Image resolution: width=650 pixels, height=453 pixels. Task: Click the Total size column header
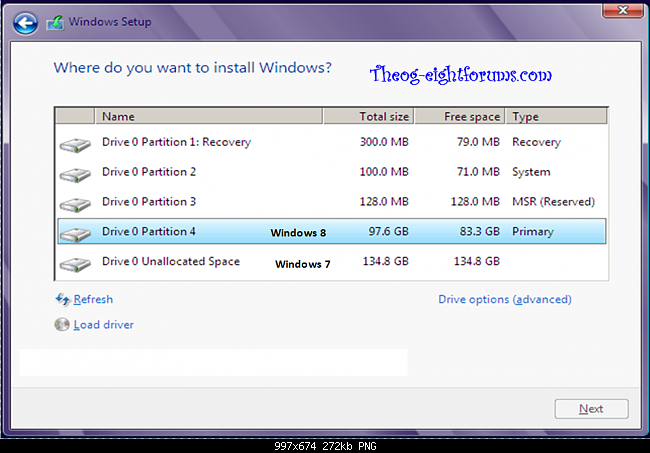click(x=368, y=116)
